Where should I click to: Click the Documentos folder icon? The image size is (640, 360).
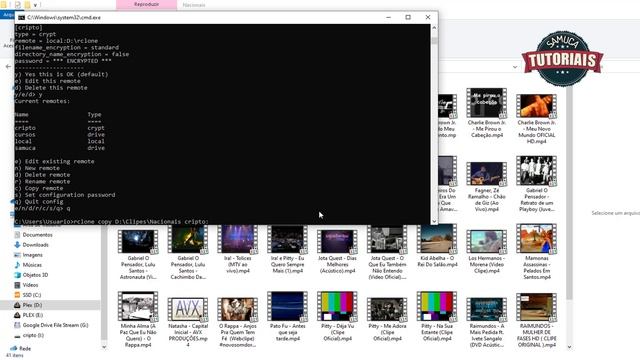(17, 235)
